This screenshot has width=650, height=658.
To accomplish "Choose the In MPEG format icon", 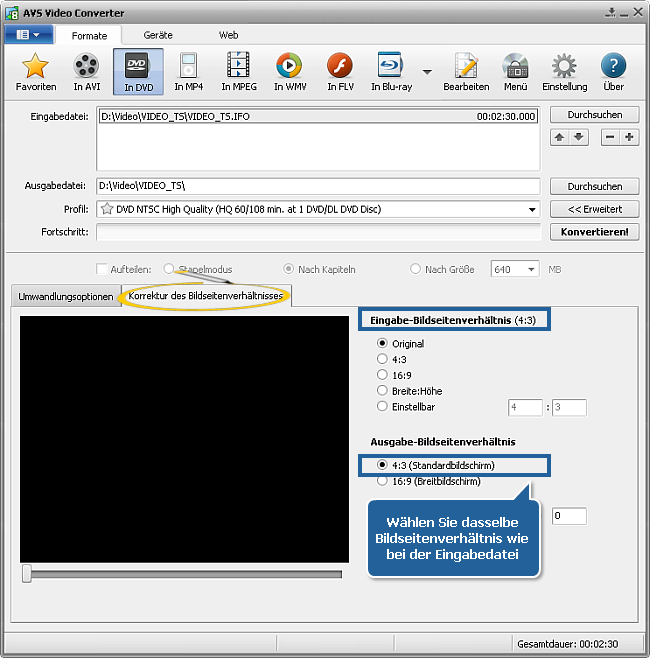I will click(x=239, y=72).
